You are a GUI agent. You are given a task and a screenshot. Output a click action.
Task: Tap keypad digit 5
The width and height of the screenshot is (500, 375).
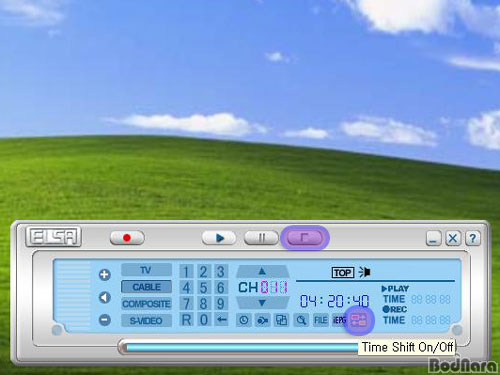click(x=203, y=287)
